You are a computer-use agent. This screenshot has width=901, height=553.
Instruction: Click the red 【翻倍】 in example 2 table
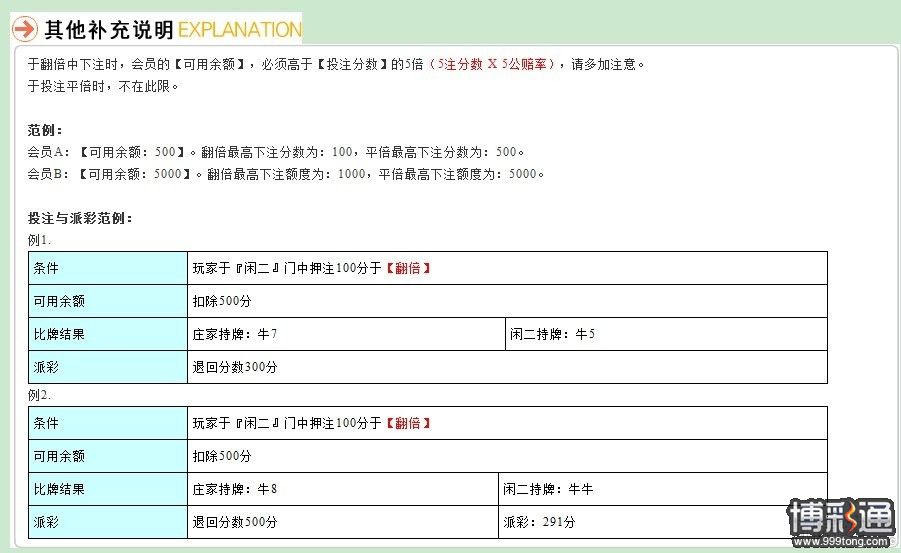click(x=408, y=424)
